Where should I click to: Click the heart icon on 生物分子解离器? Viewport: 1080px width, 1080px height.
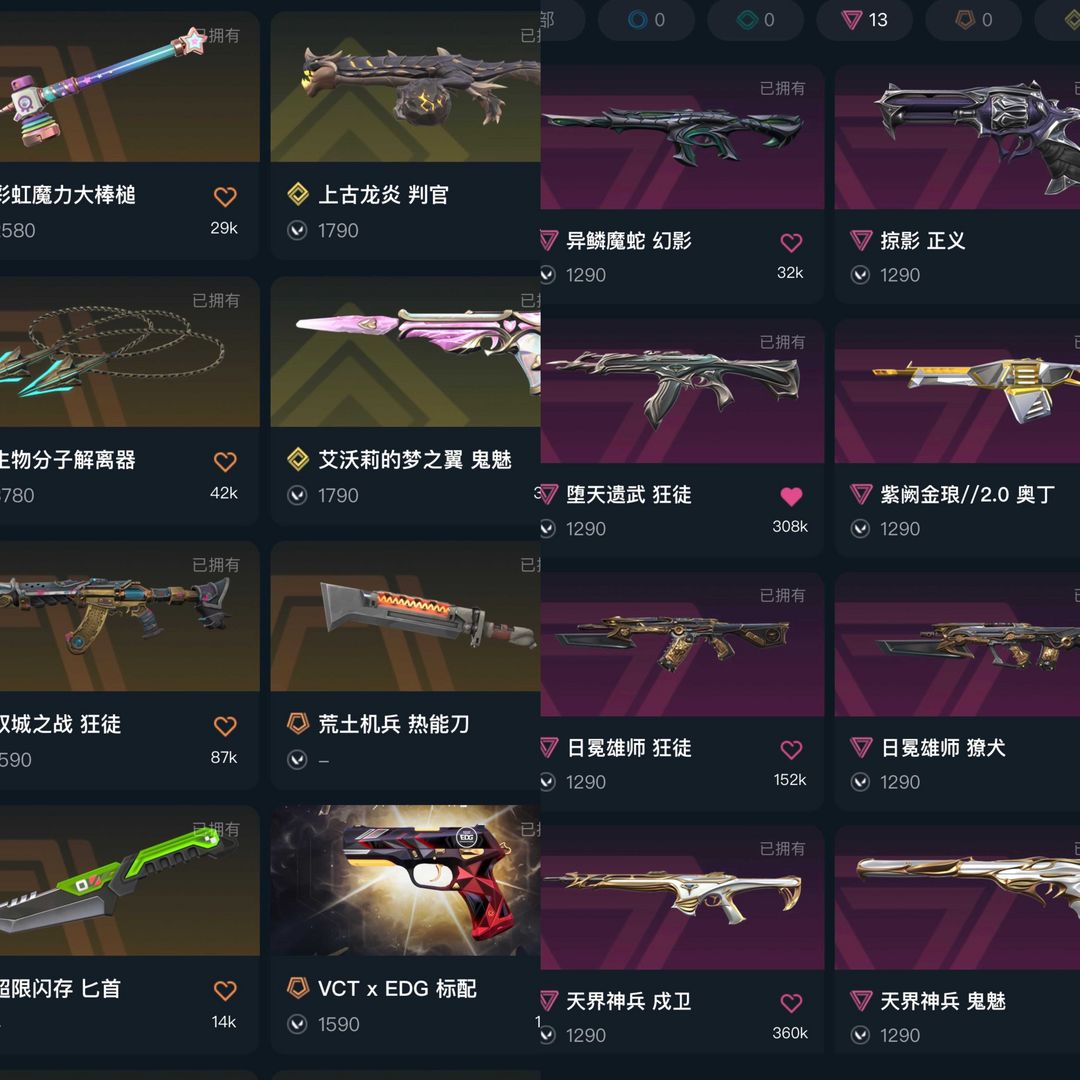(225, 461)
